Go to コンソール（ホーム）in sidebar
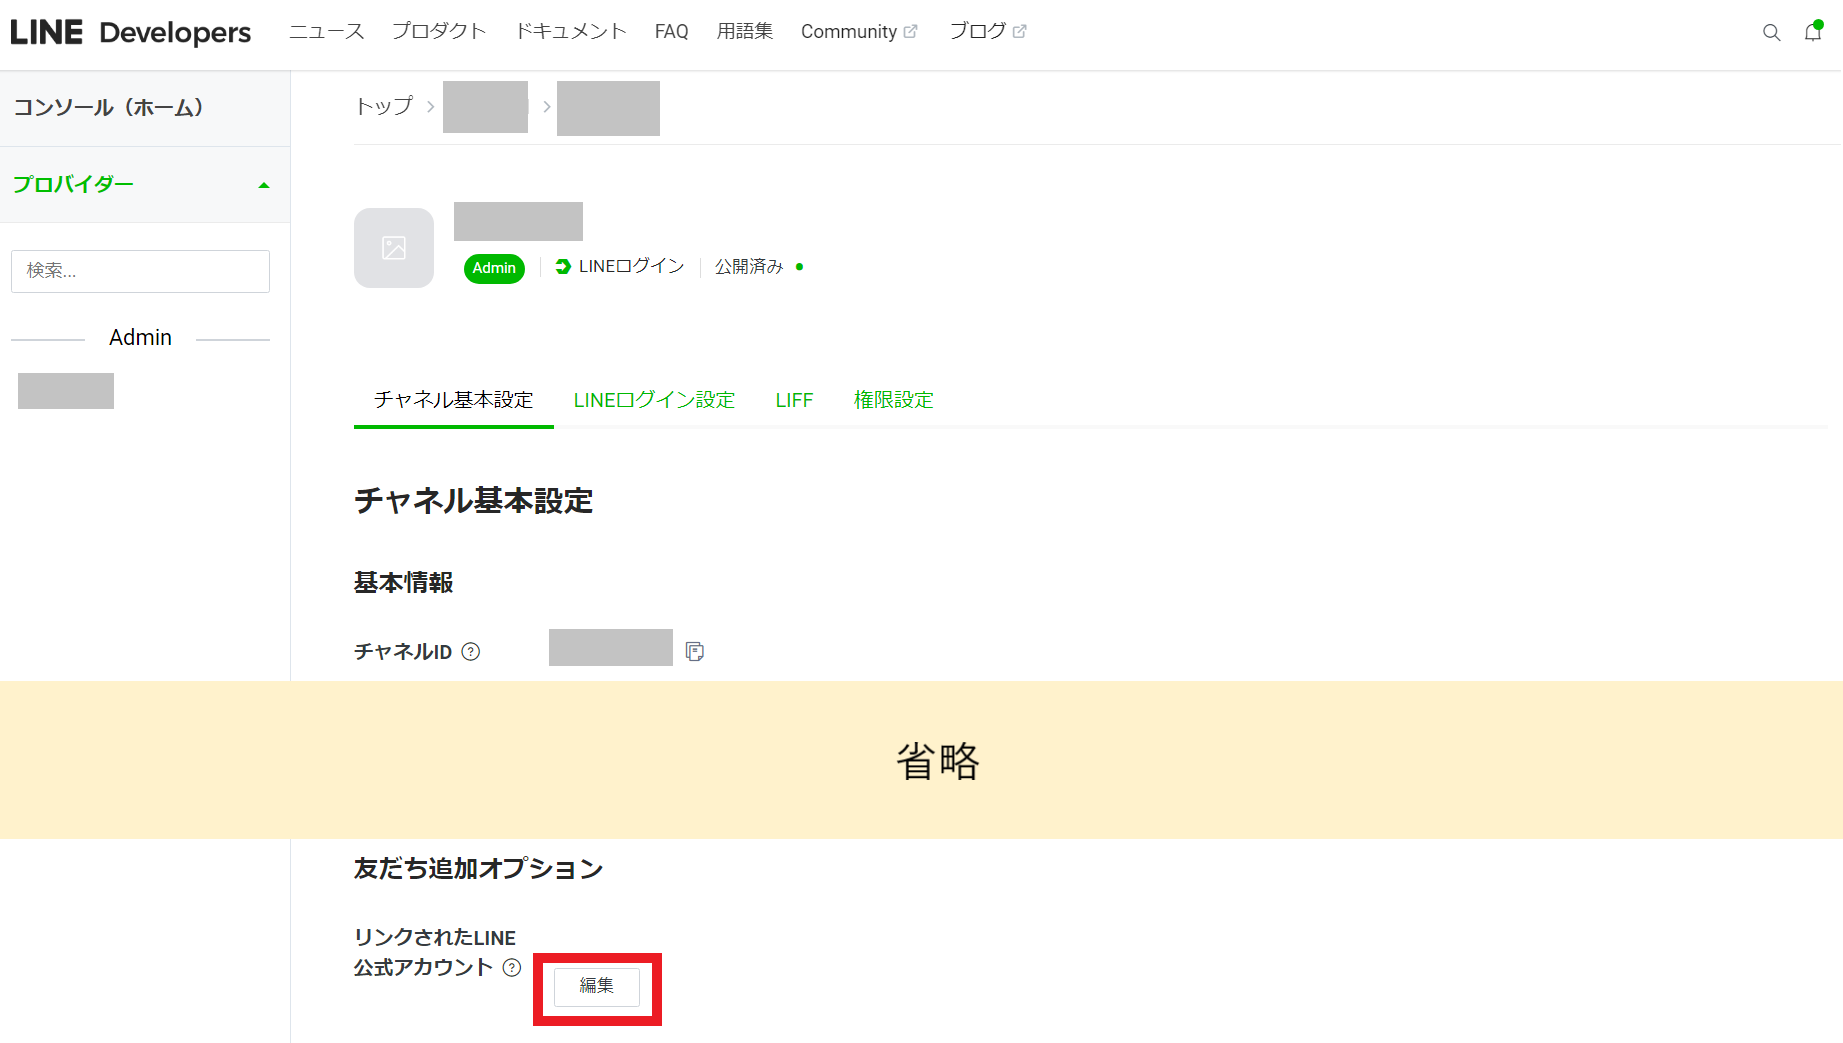 point(109,108)
